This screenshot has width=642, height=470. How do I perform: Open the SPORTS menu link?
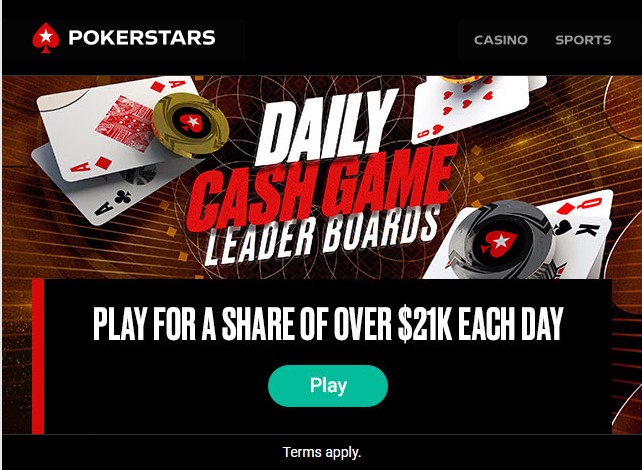tap(583, 40)
